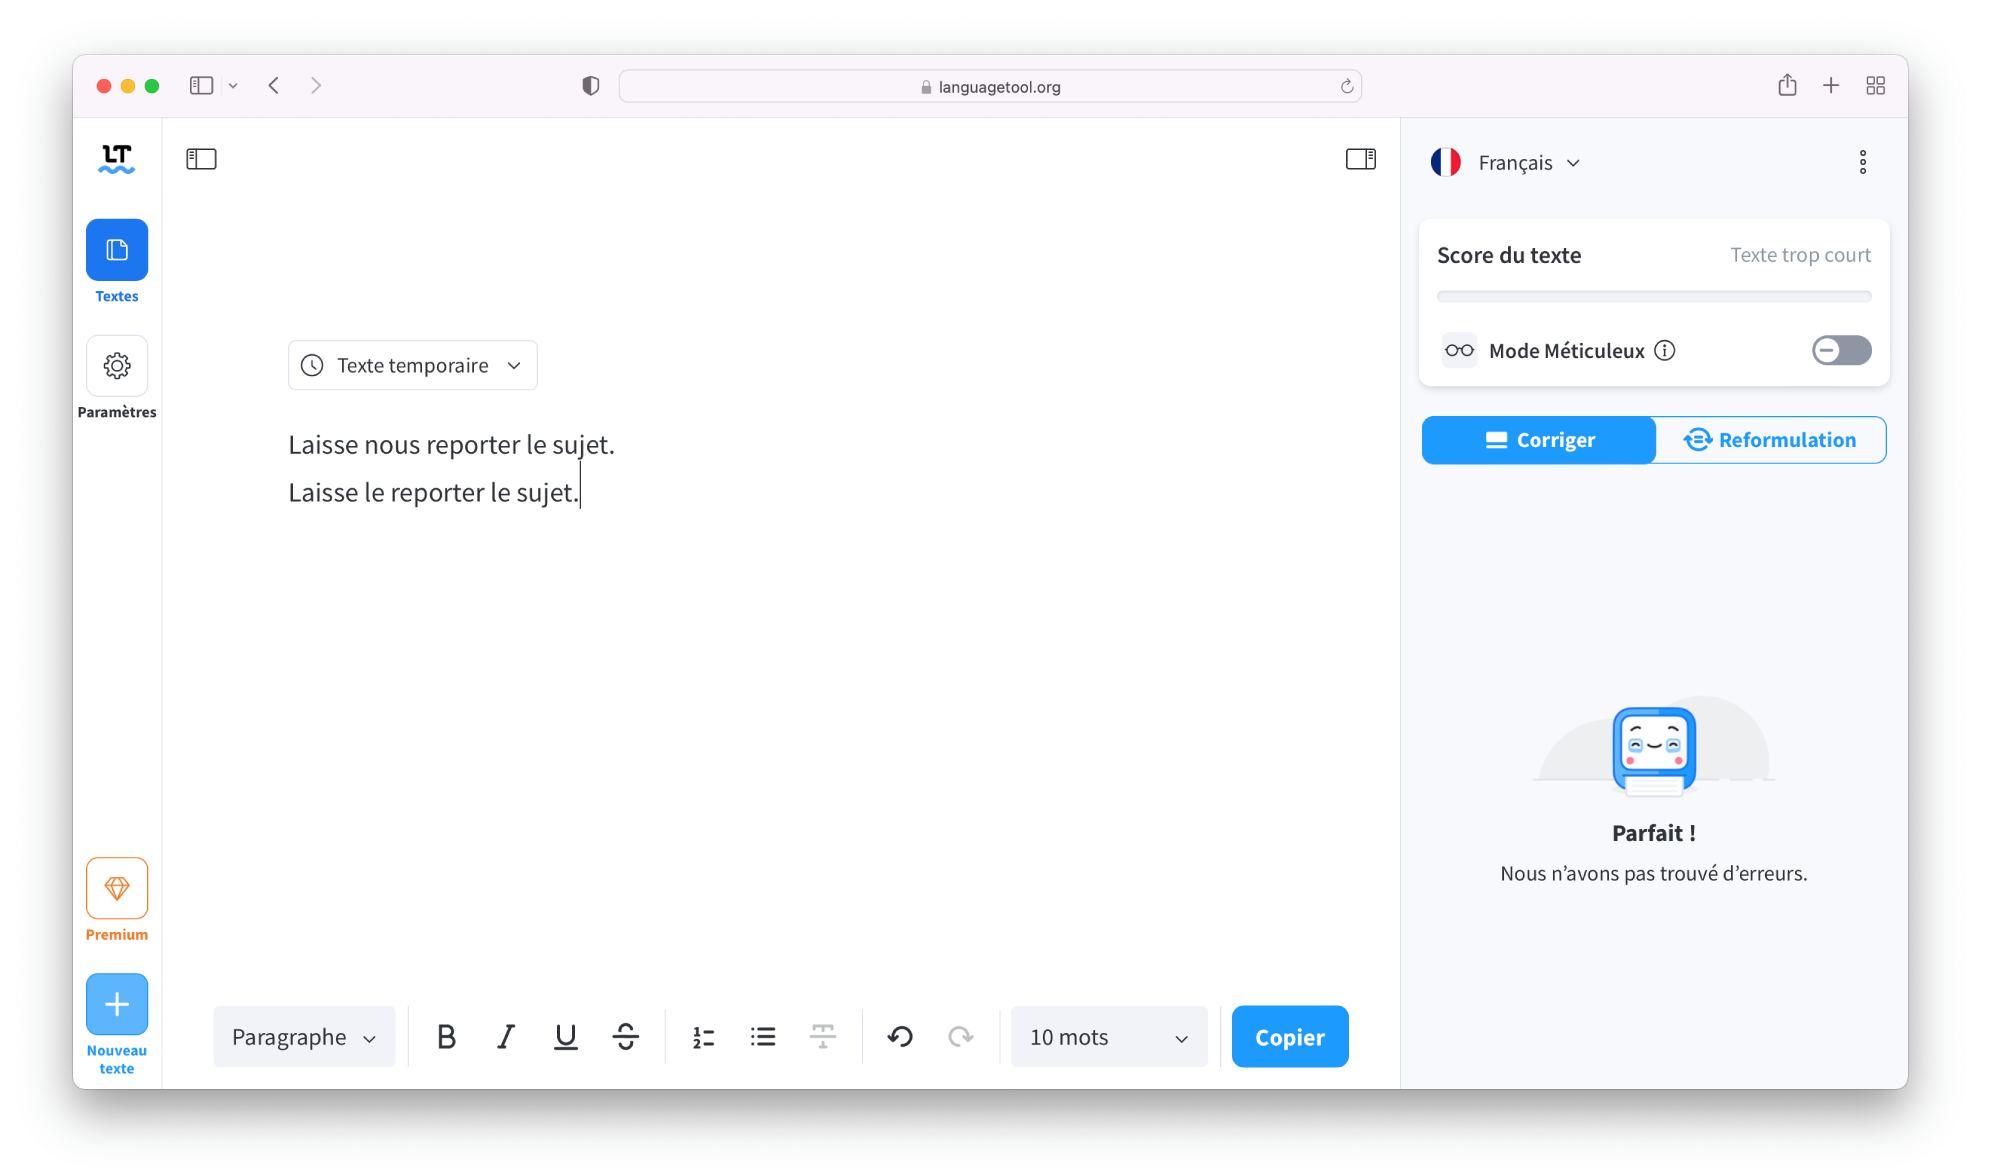
Task: Click the languagetool.org address bar
Action: [989, 87]
